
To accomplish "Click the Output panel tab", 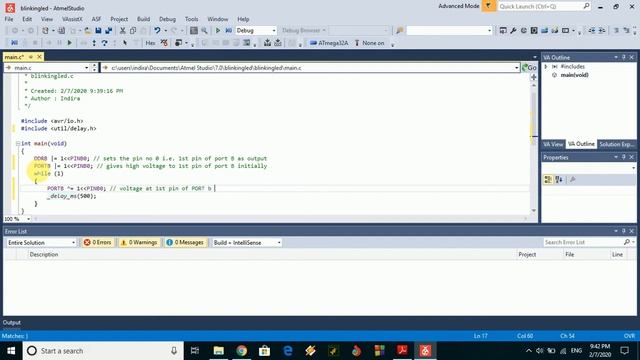I will coord(11,322).
